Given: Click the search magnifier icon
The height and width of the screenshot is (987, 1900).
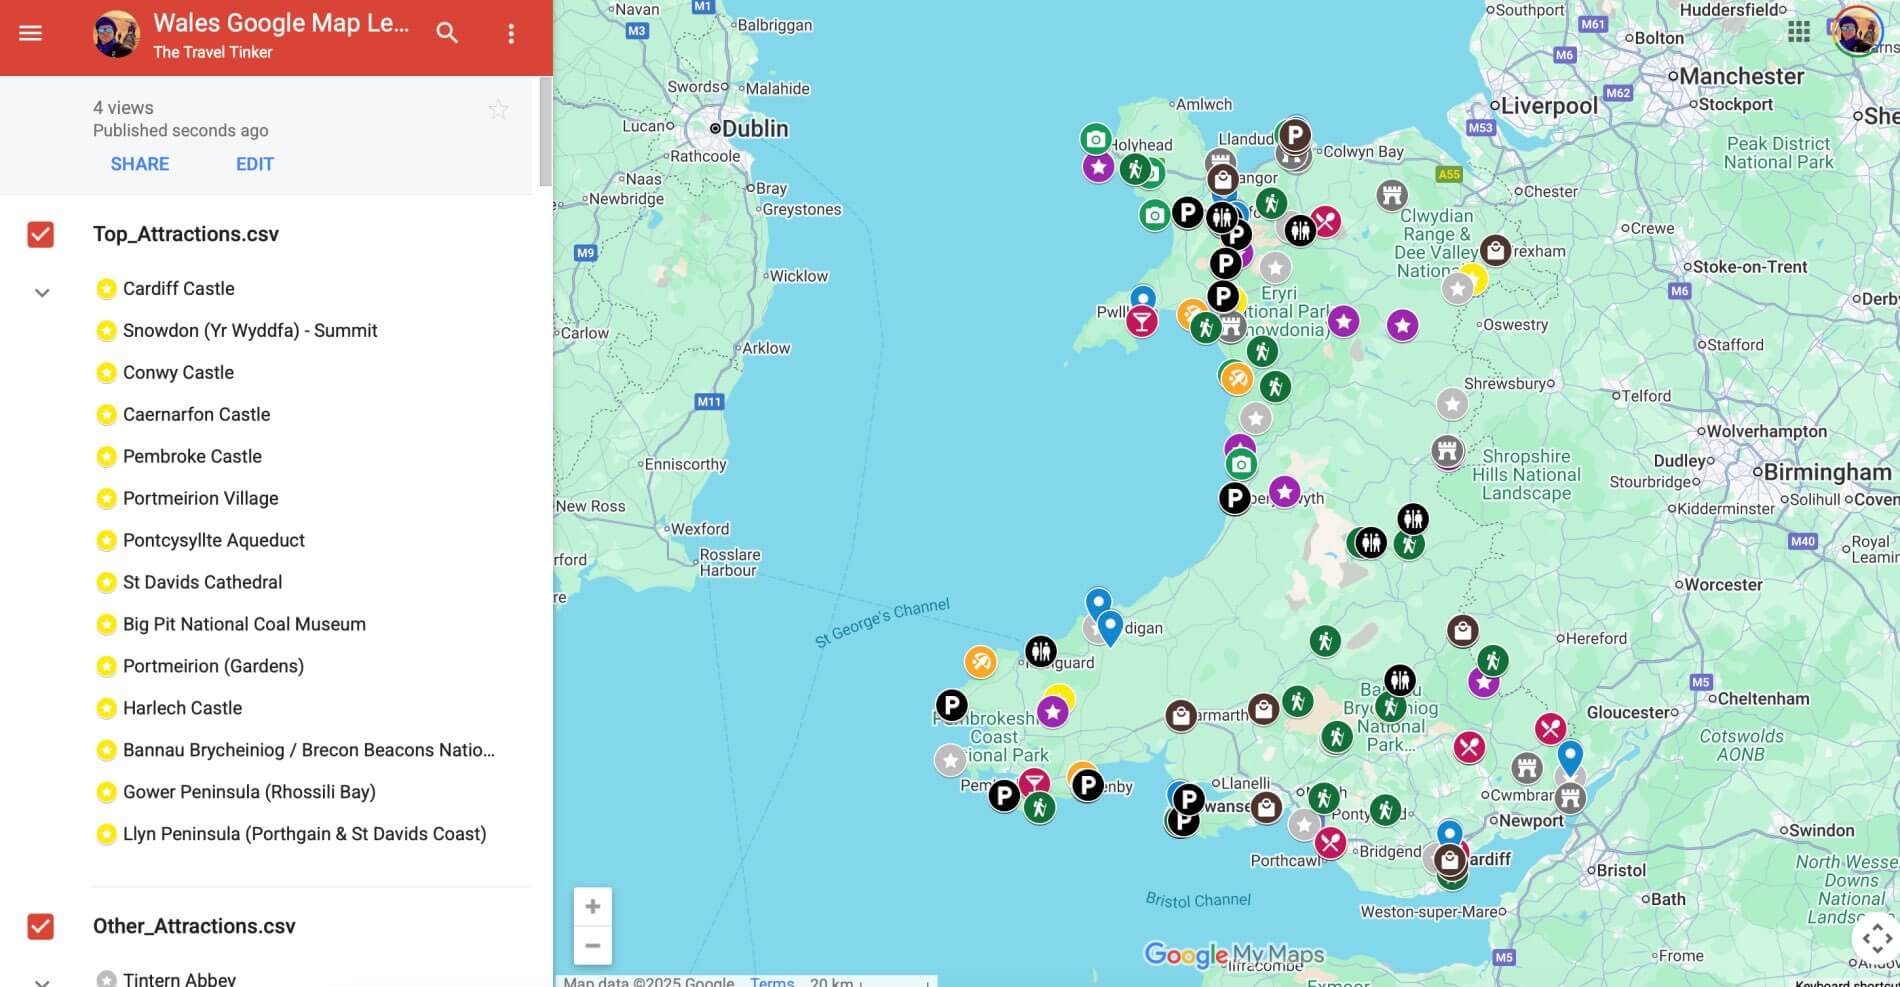Looking at the screenshot, I should click(447, 33).
